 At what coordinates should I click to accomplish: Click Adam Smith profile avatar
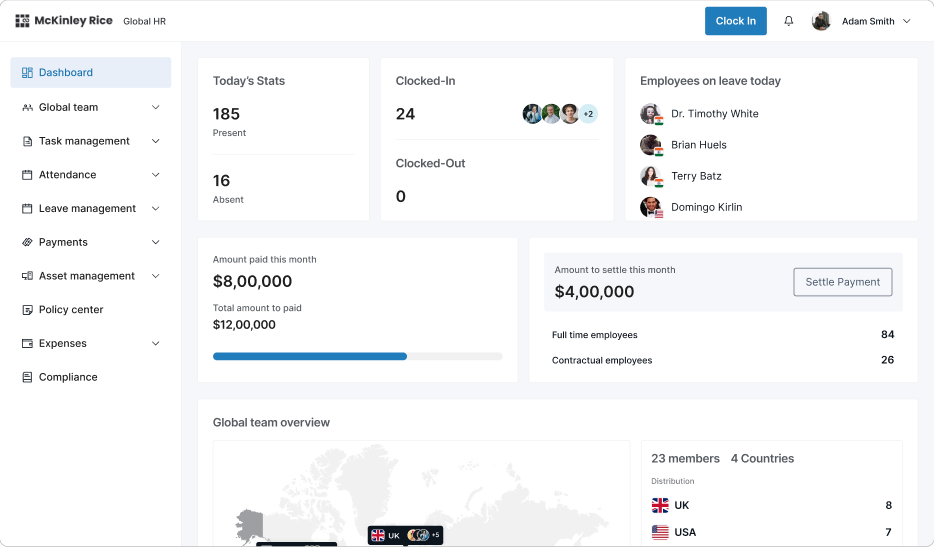click(821, 21)
